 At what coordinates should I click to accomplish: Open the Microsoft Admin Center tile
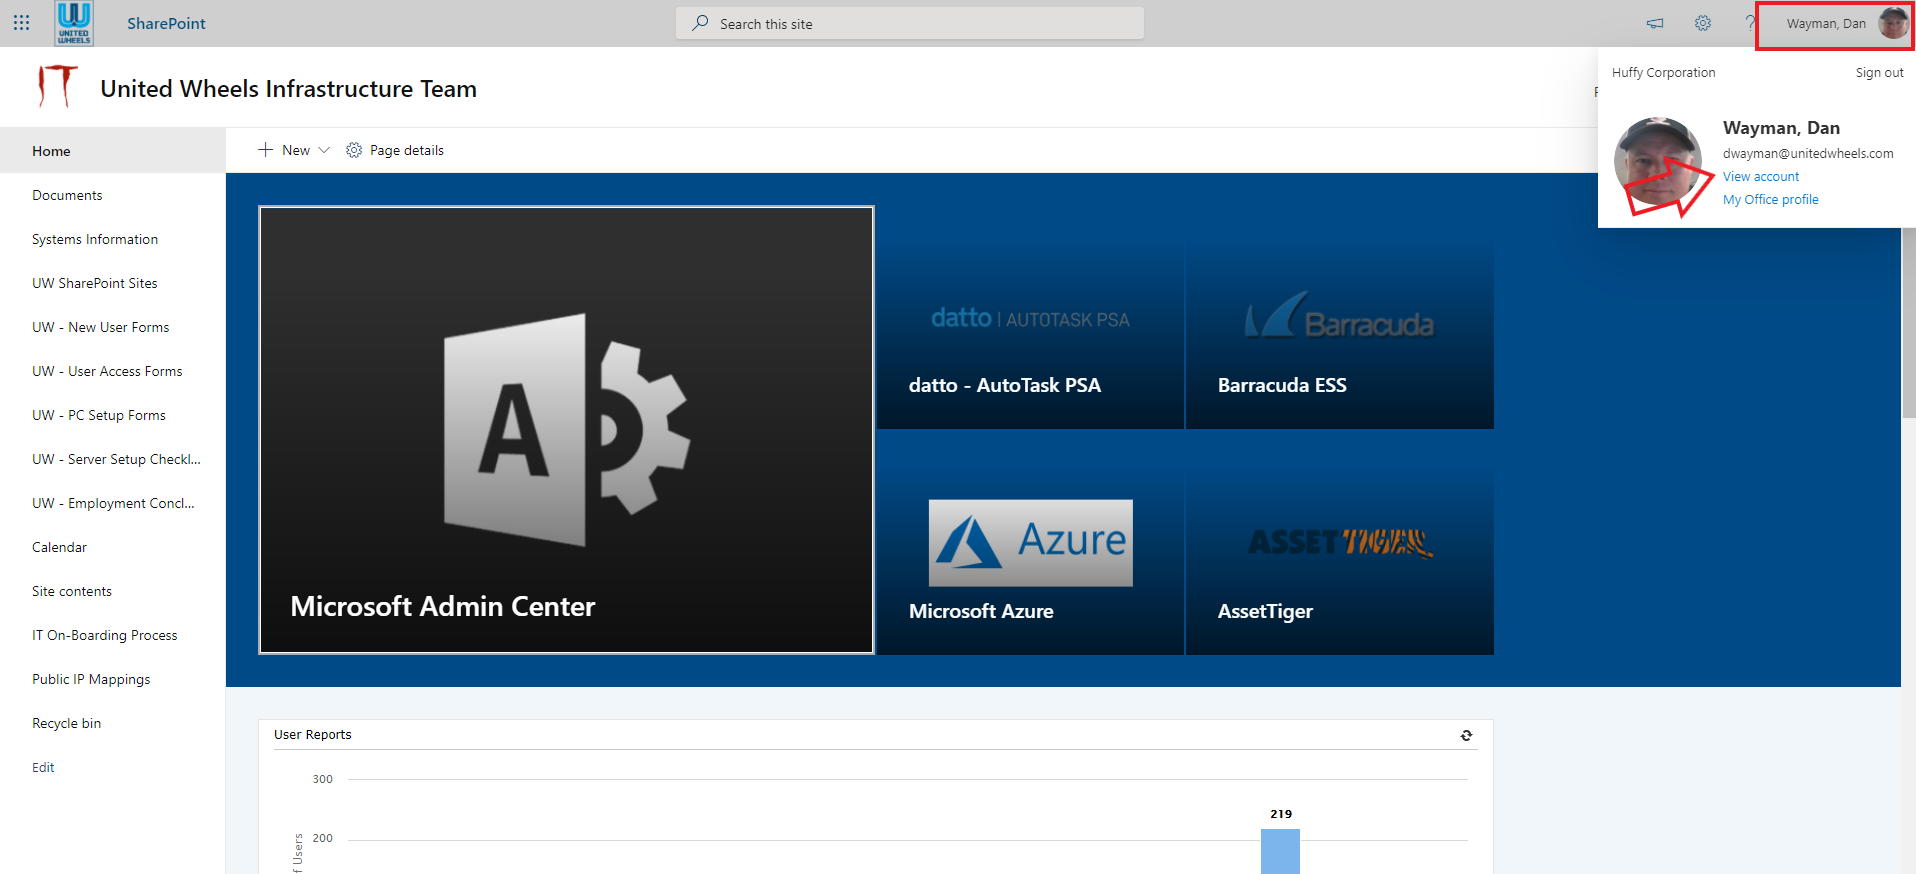(x=566, y=430)
